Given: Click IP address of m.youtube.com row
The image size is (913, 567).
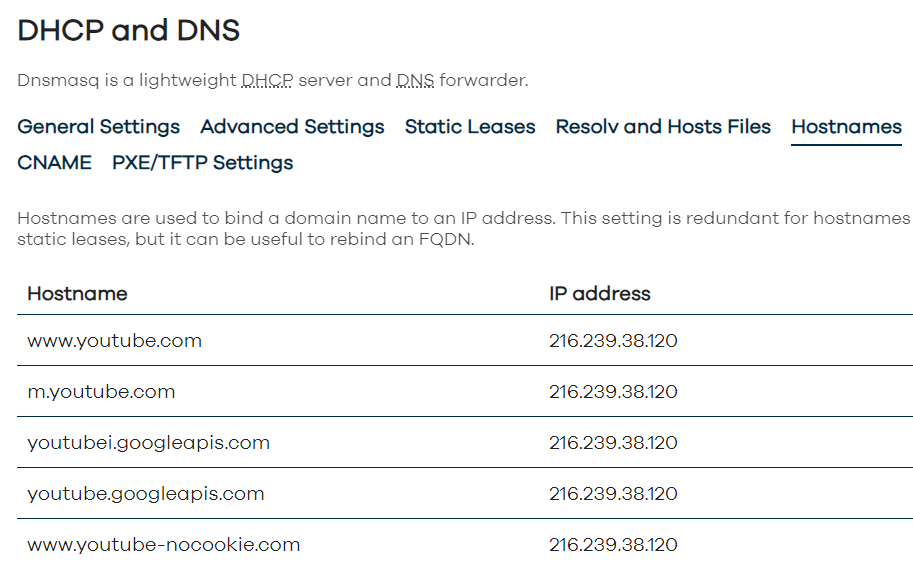Looking at the screenshot, I should [613, 392].
